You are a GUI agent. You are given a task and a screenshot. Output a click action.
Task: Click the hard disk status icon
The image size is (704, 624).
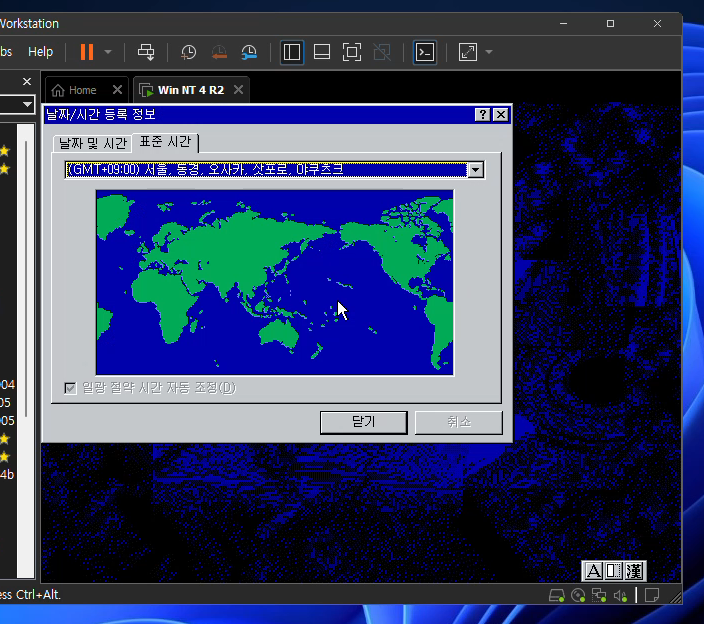coord(556,596)
